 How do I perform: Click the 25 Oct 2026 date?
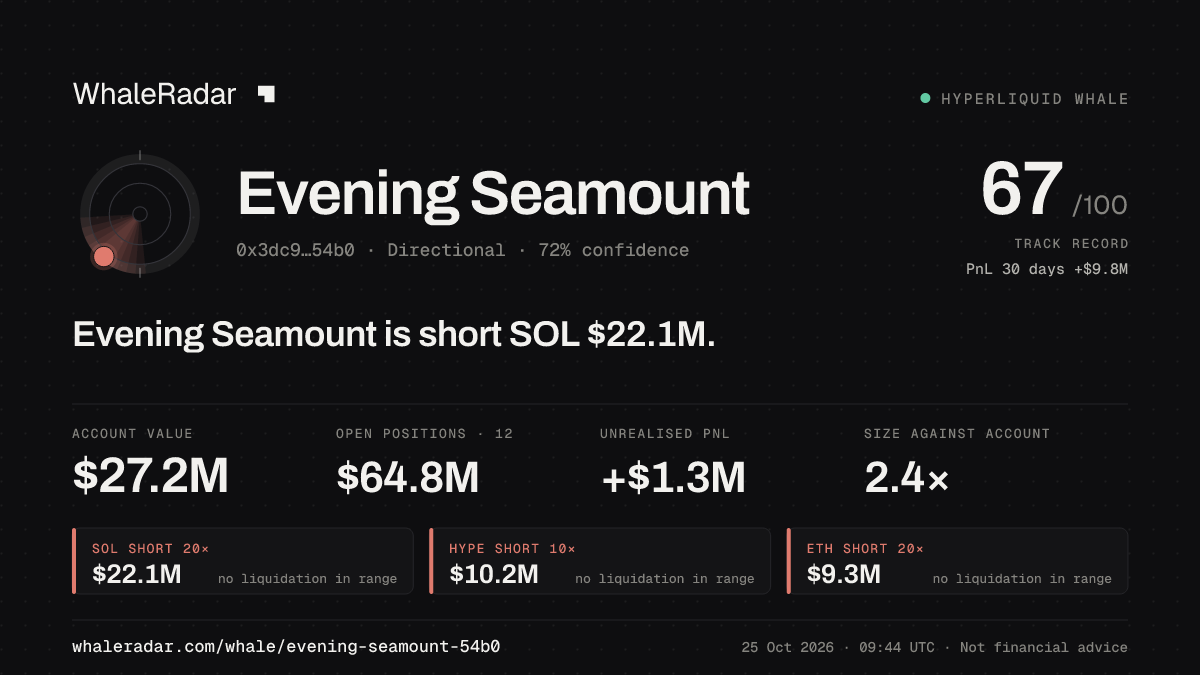coord(788,648)
